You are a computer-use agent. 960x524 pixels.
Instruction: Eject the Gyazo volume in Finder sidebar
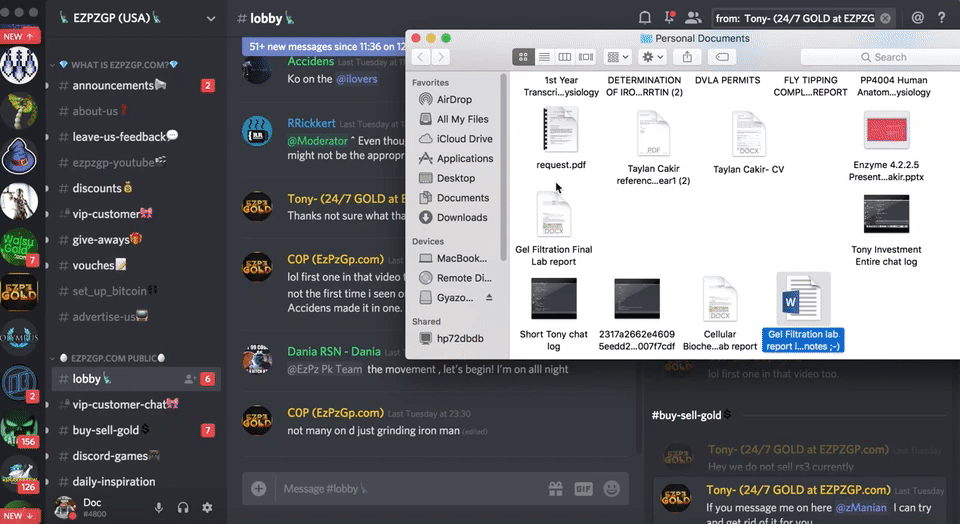(489, 298)
